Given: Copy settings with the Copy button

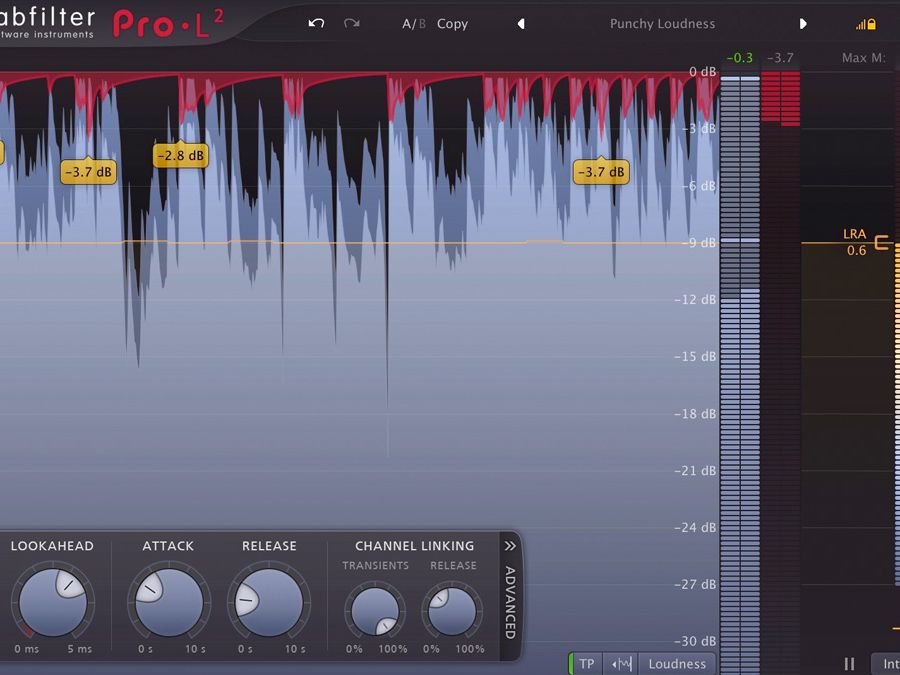Looking at the screenshot, I should point(452,24).
